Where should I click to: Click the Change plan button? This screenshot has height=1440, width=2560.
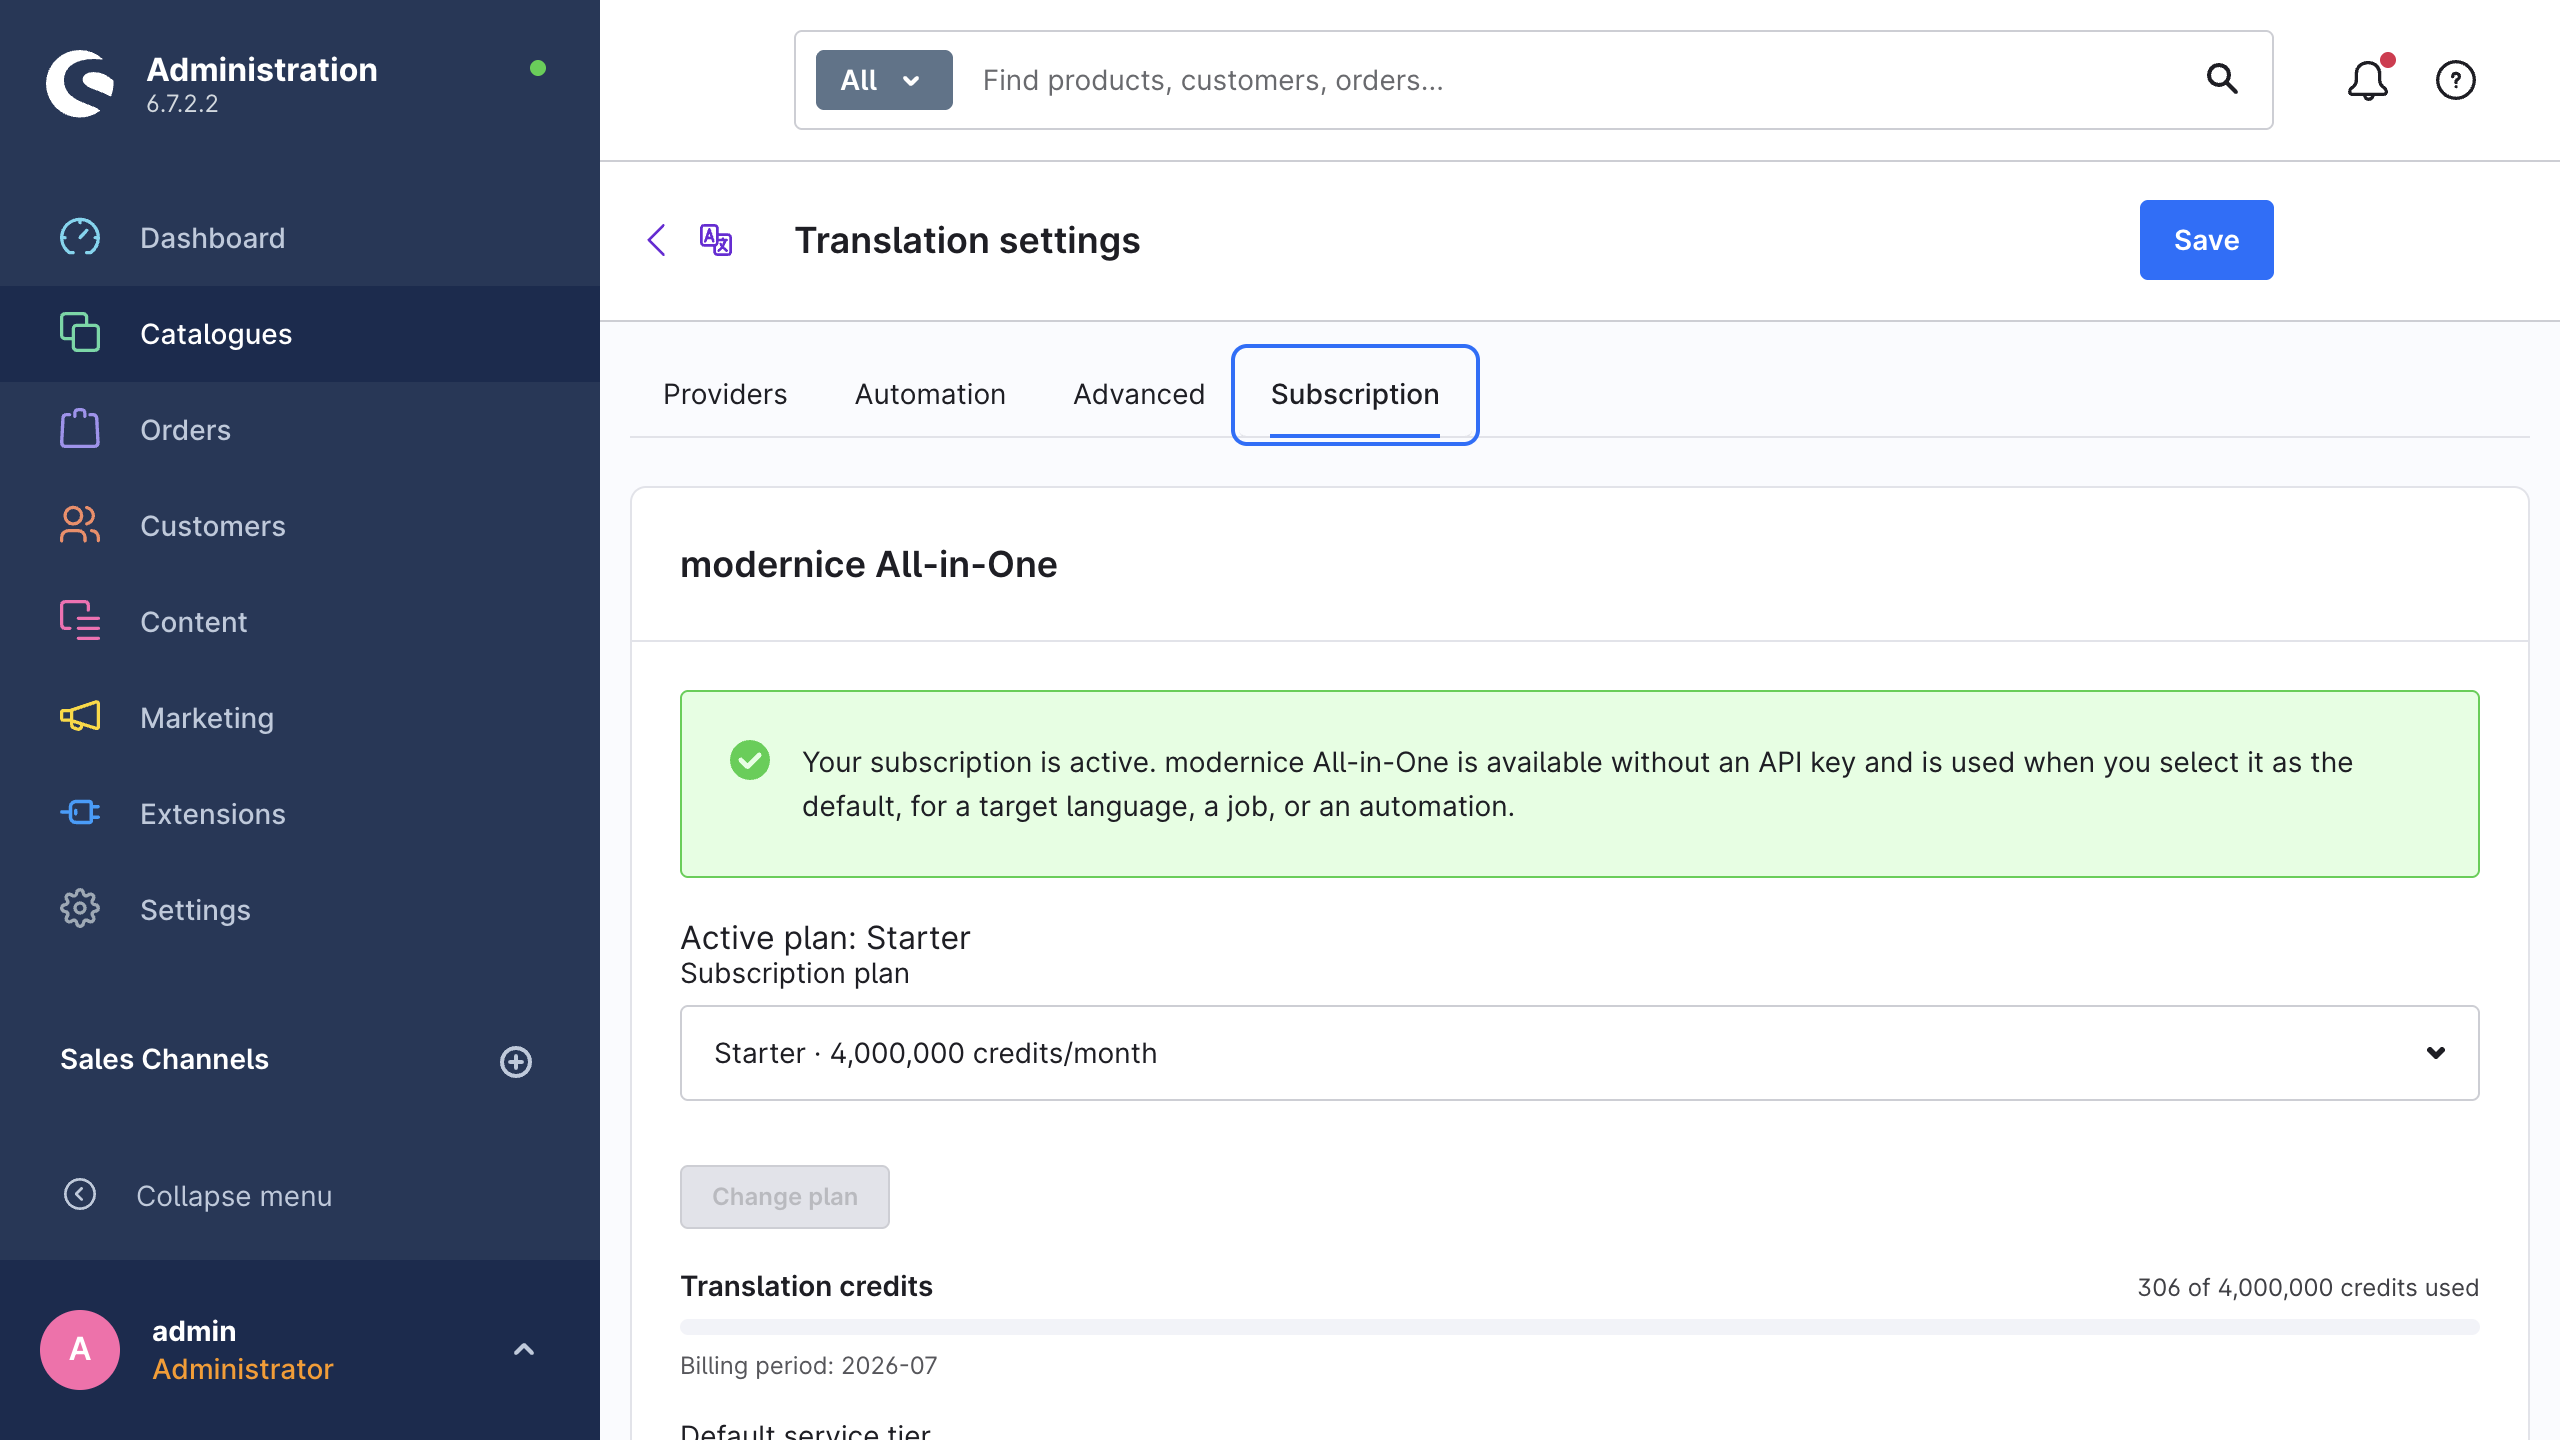click(x=785, y=1196)
